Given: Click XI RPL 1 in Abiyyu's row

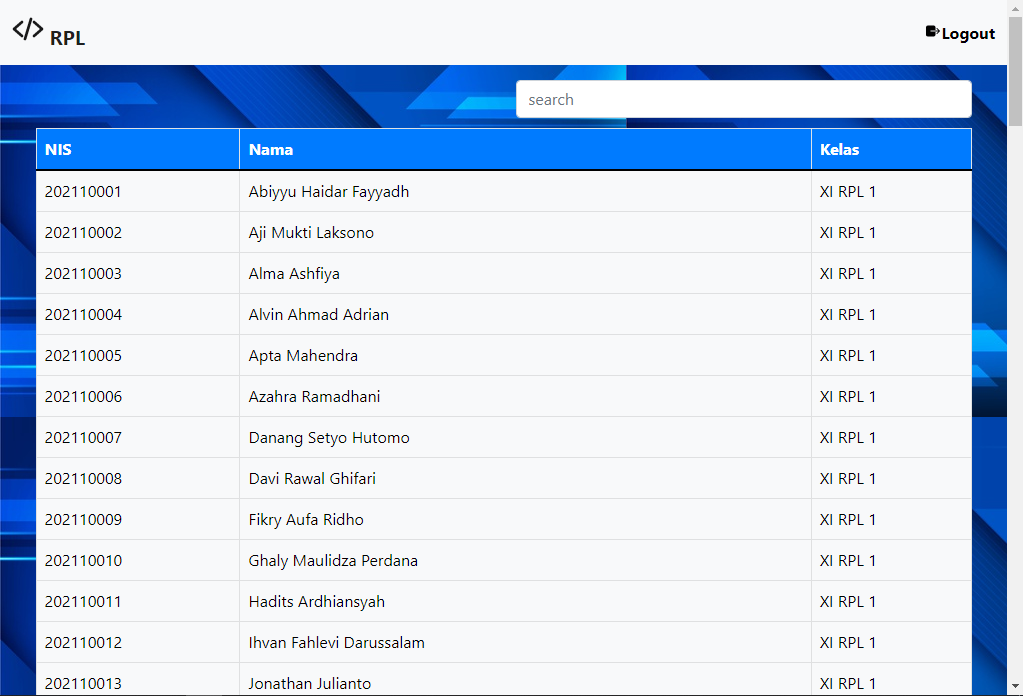Looking at the screenshot, I should [847, 192].
